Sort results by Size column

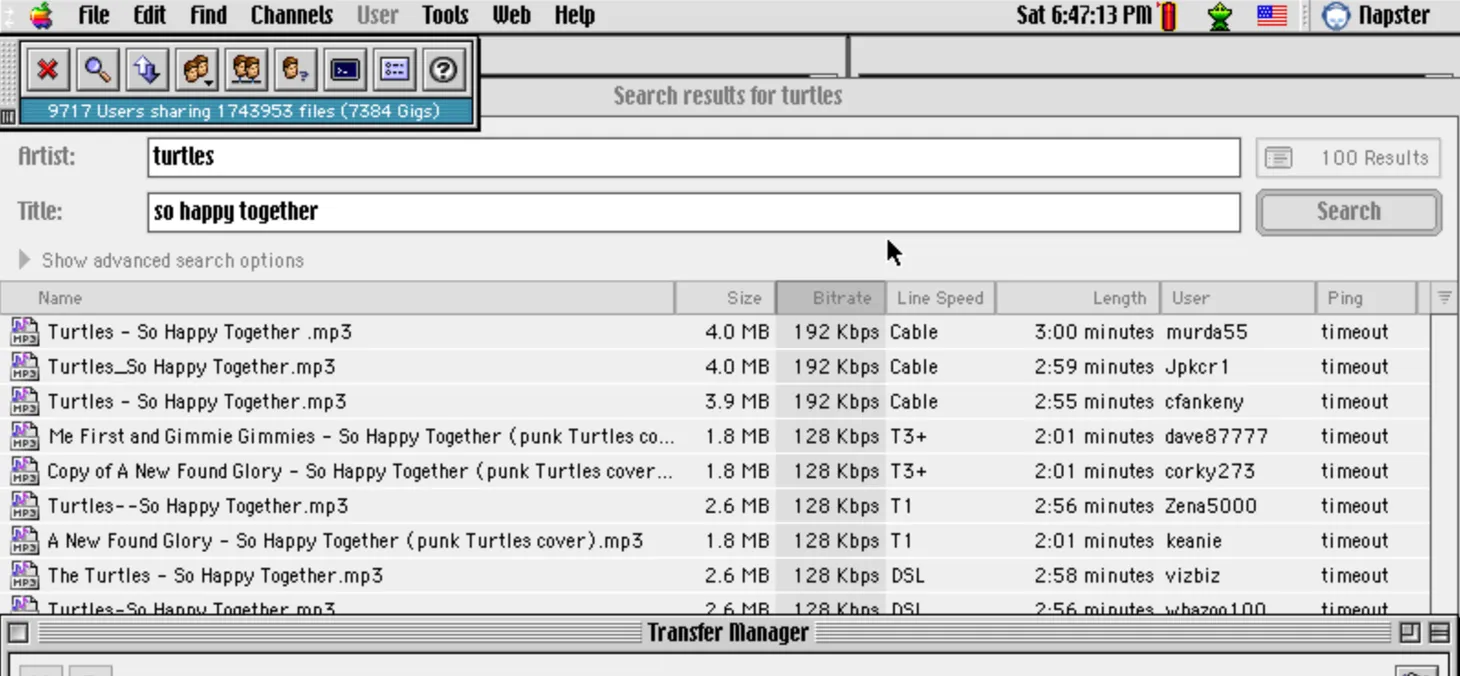pyautogui.click(x=726, y=298)
